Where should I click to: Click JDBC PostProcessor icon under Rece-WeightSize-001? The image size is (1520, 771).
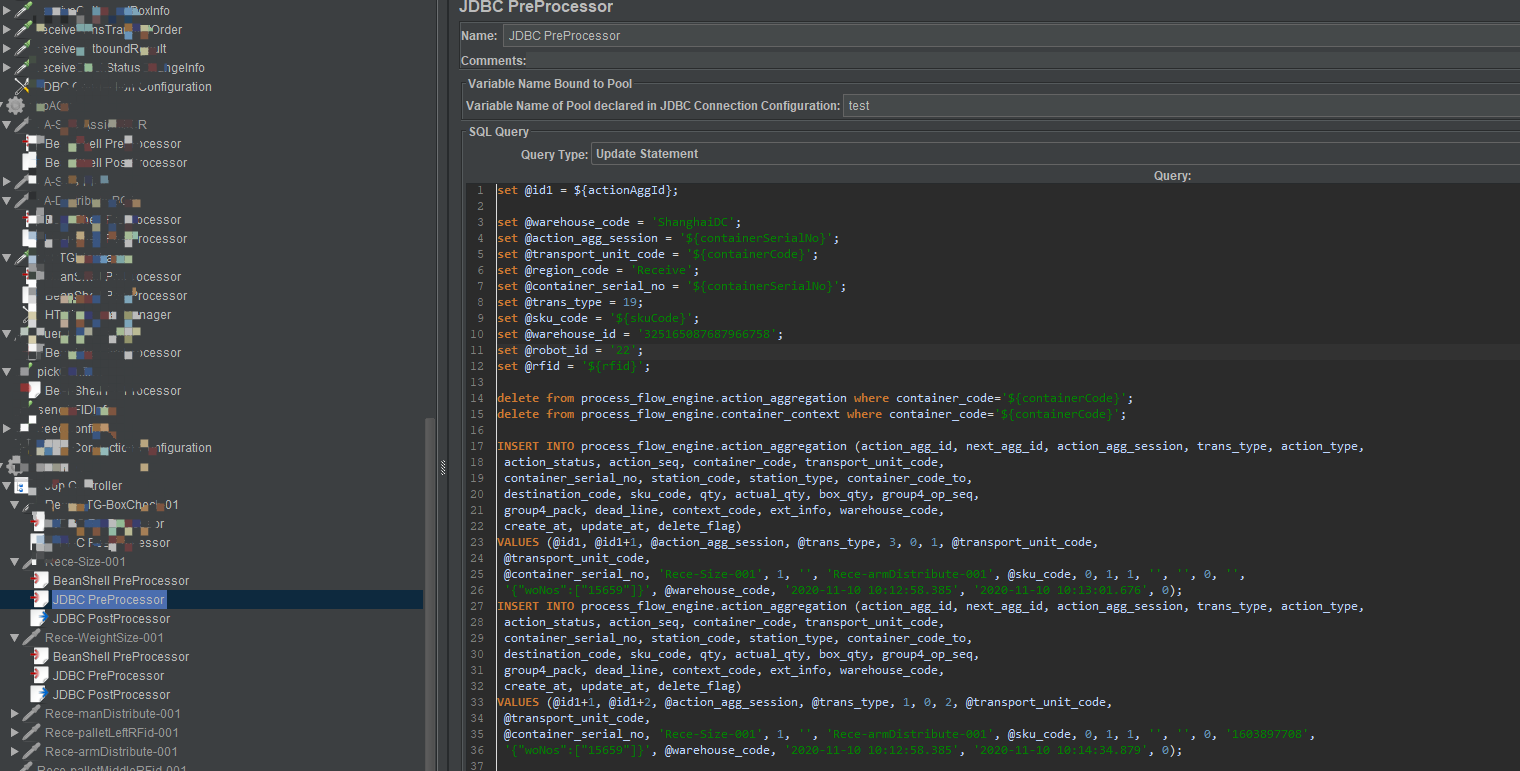tap(40, 695)
